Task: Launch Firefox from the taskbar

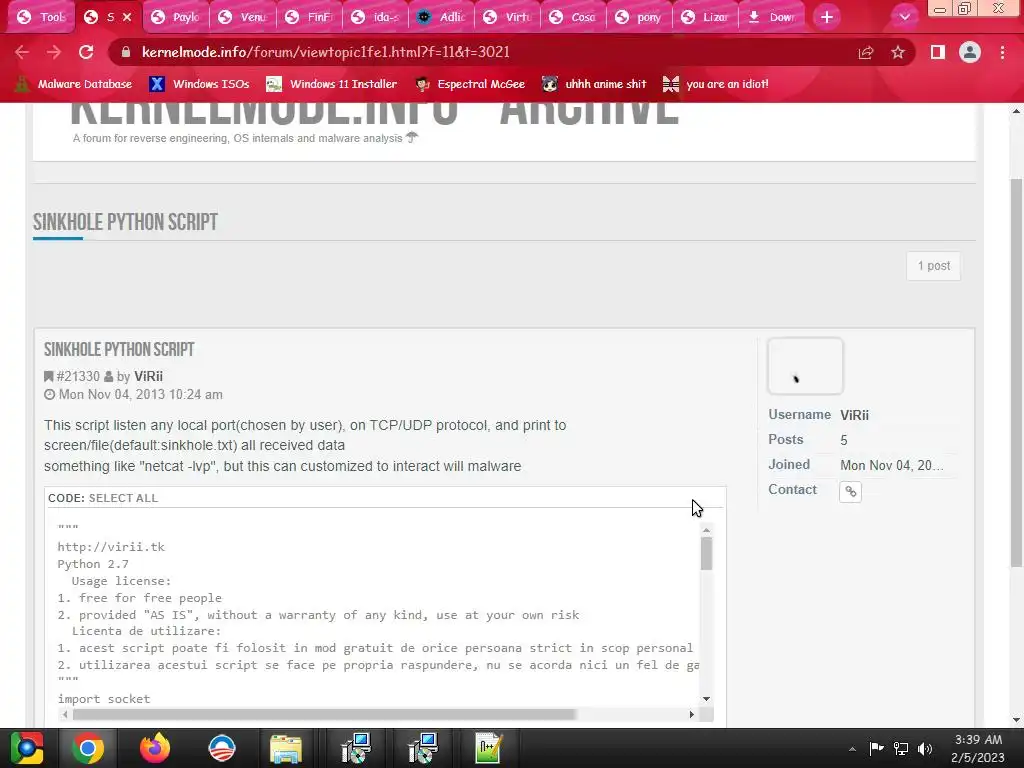Action: 155,748
